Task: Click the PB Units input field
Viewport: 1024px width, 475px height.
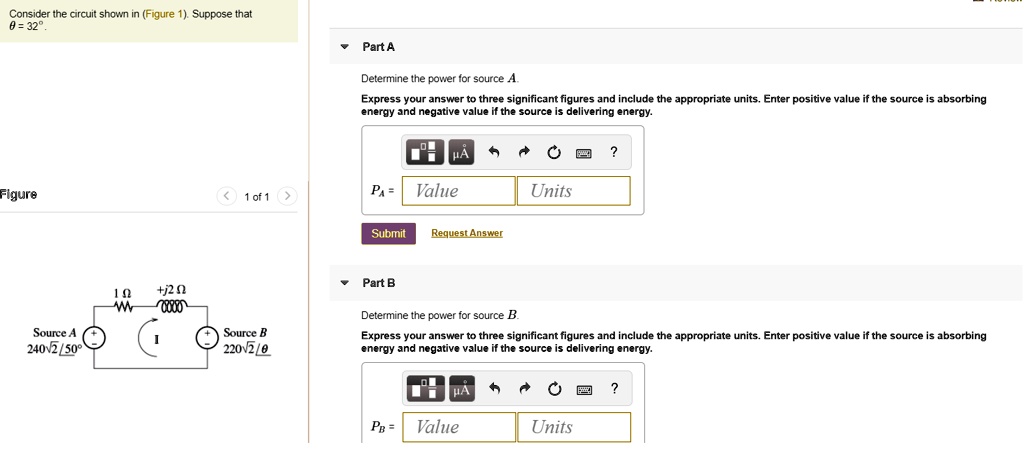Action: pos(574,427)
